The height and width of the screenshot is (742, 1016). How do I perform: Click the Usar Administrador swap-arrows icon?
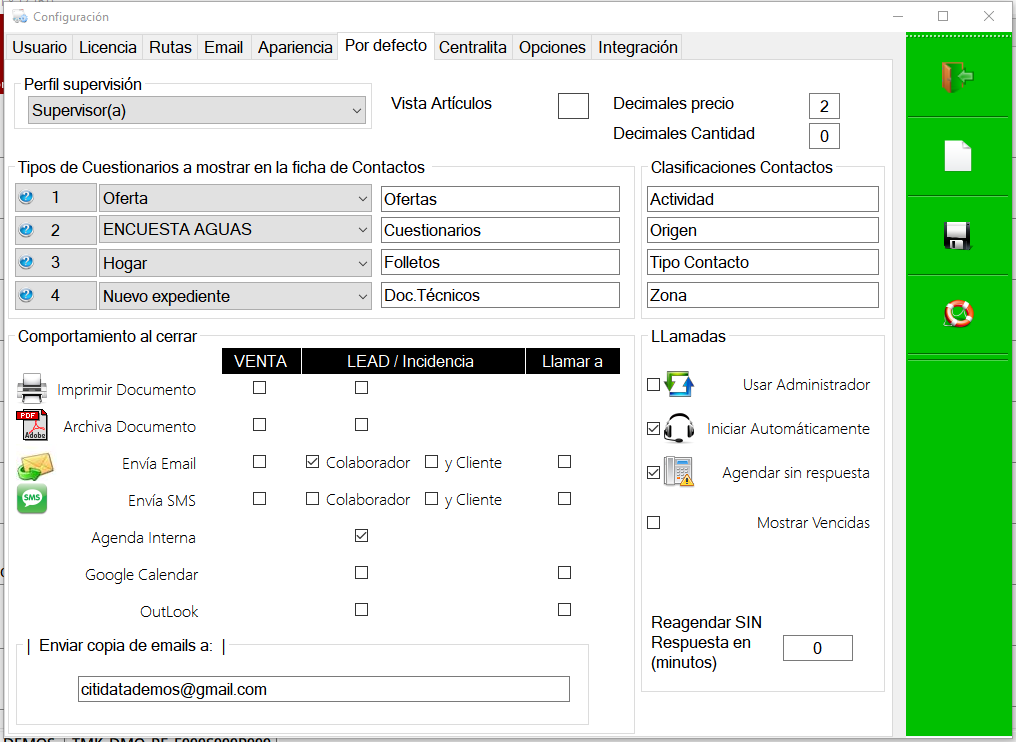(679, 384)
